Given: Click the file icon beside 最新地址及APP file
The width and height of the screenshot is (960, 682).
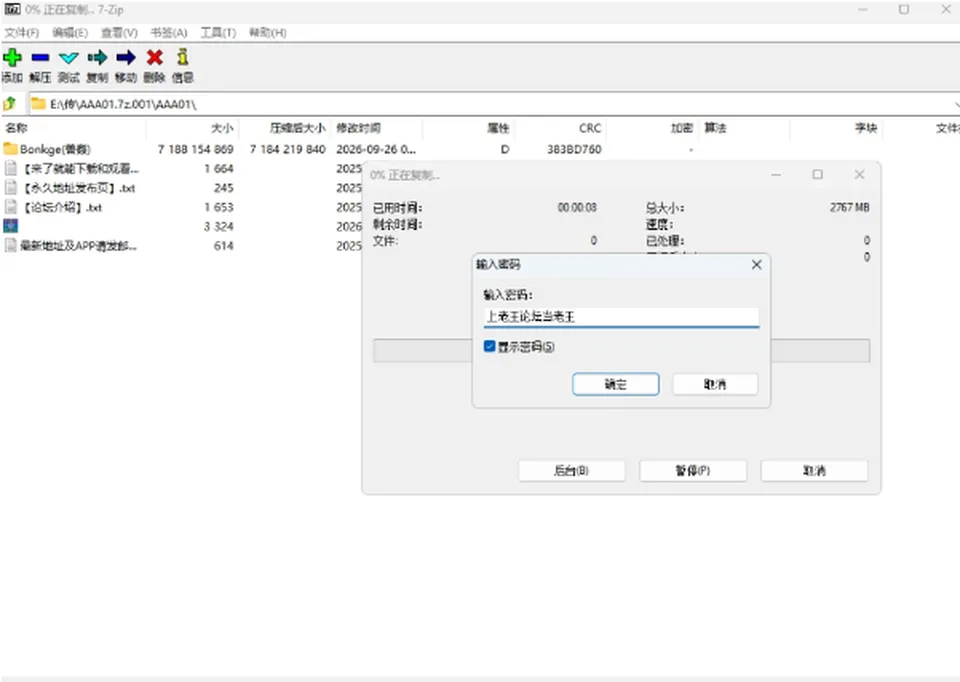Looking at the screenshot, I should [x=10, y=245].
